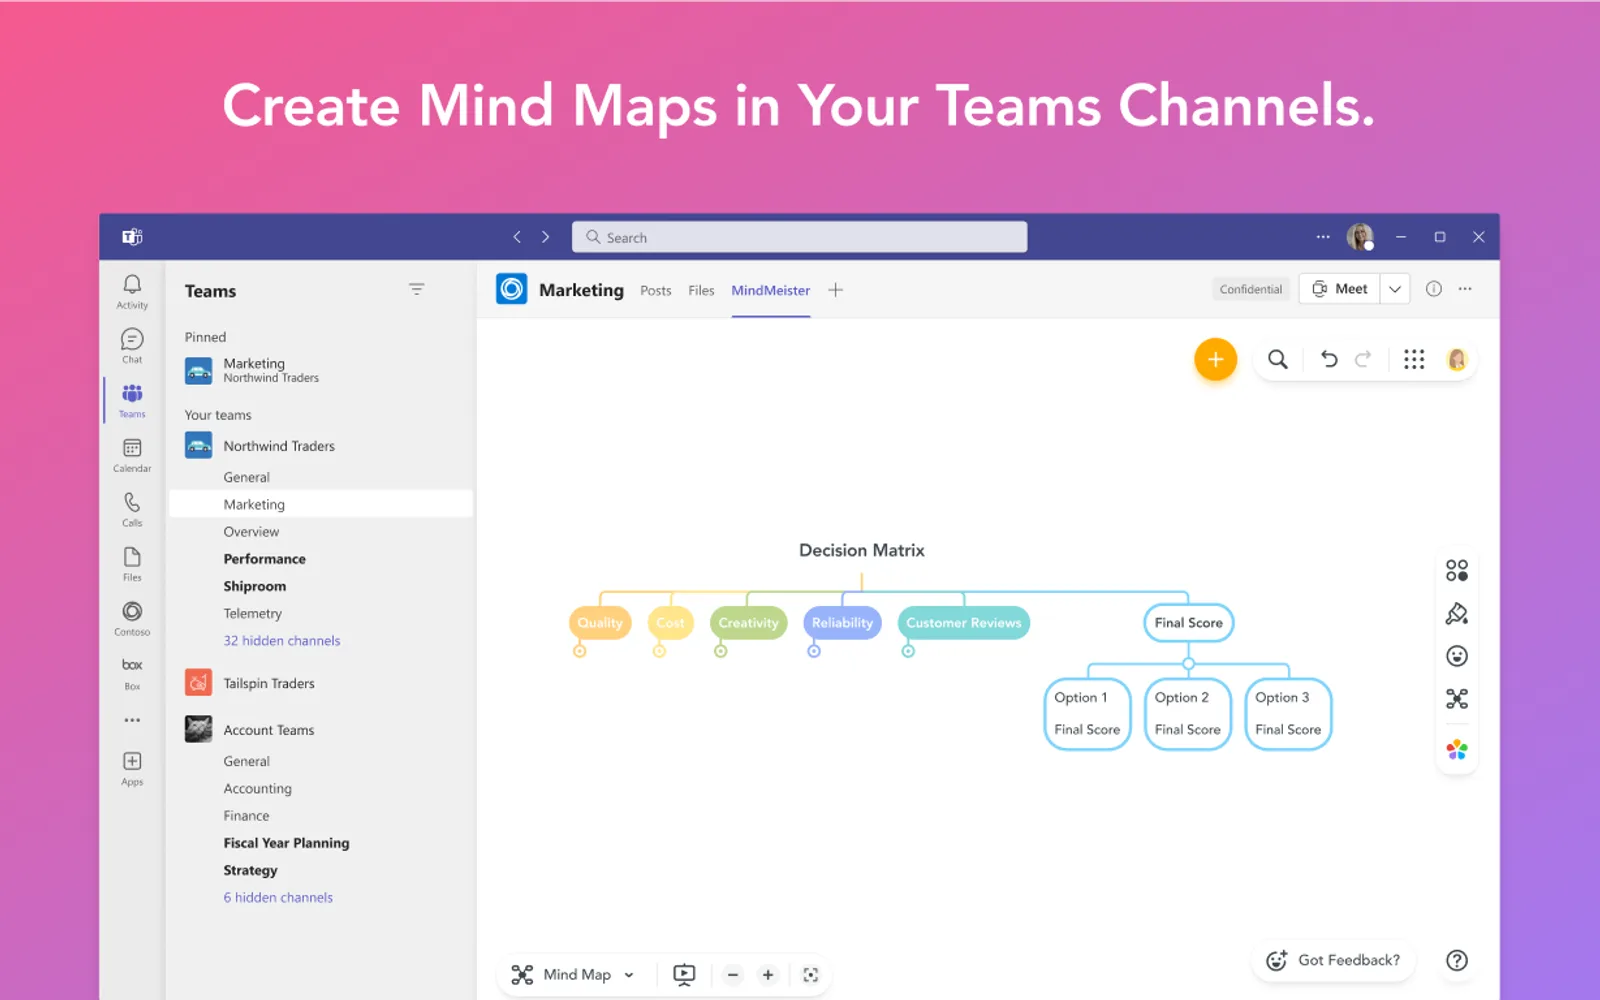Switch to the Files tab

point(701,291)
